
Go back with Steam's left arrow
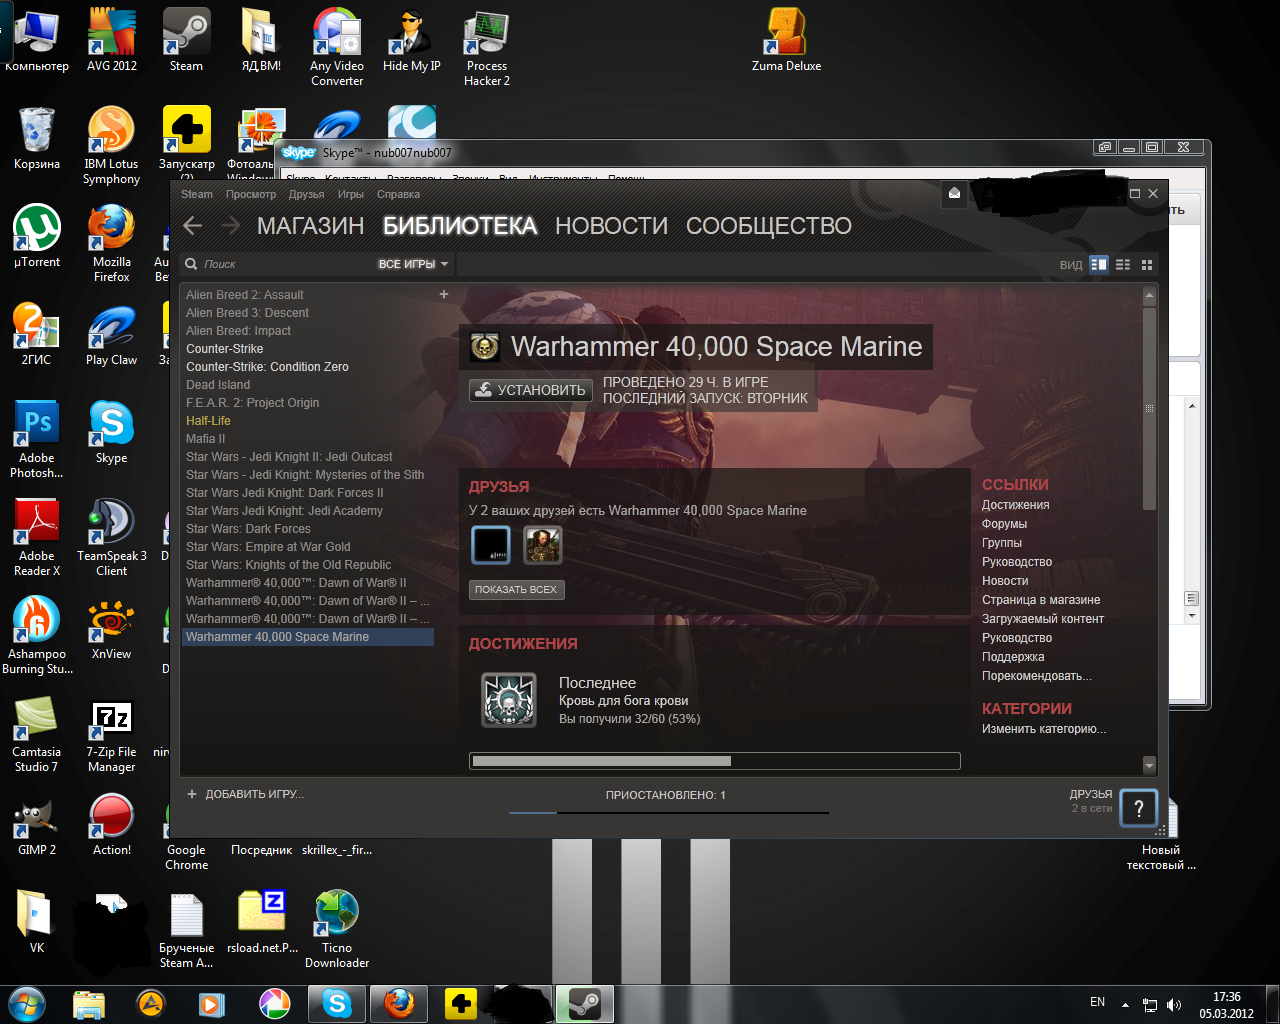[193, 226]
